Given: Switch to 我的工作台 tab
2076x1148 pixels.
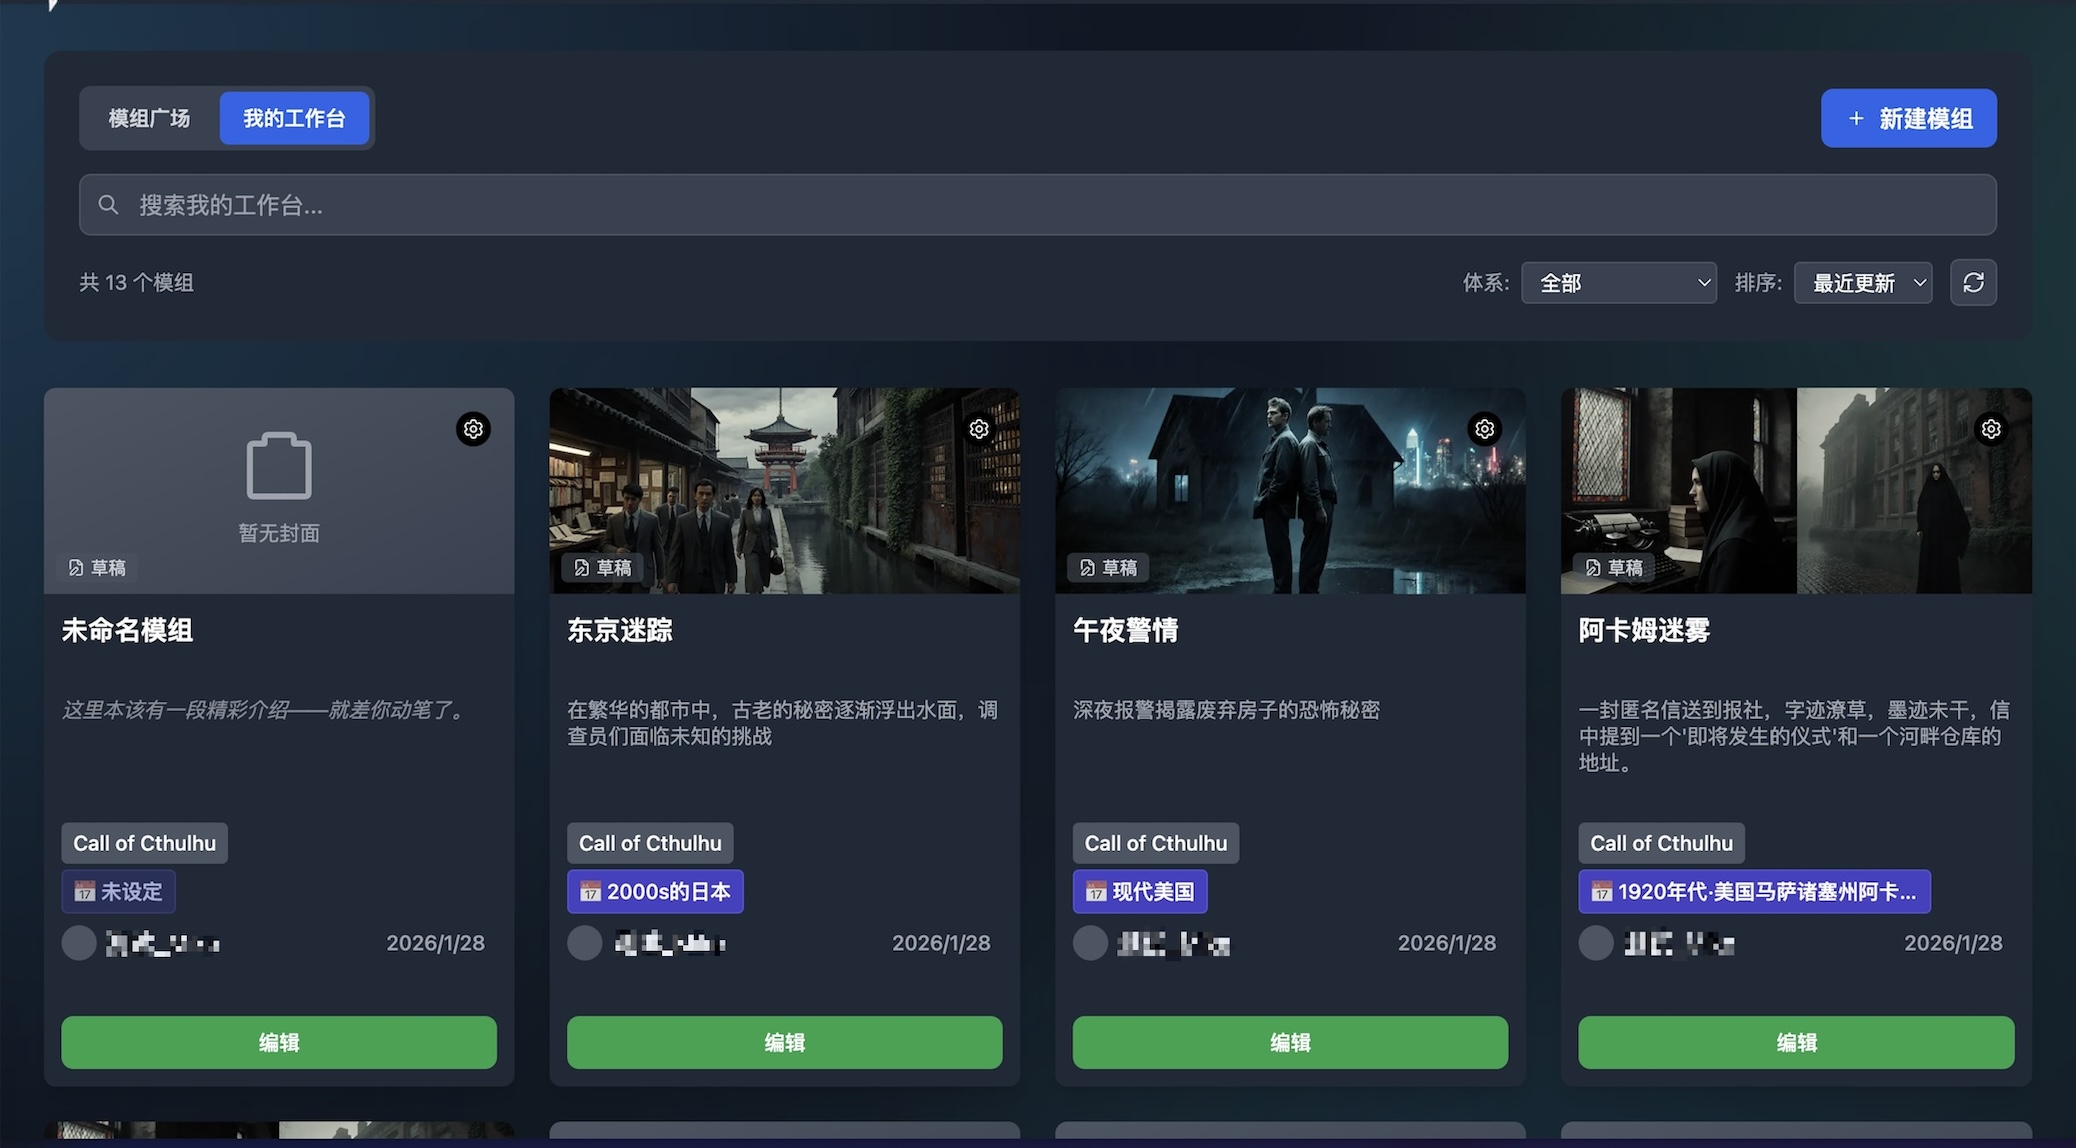Looking at the screenshot, I should [x=295, y=117].
